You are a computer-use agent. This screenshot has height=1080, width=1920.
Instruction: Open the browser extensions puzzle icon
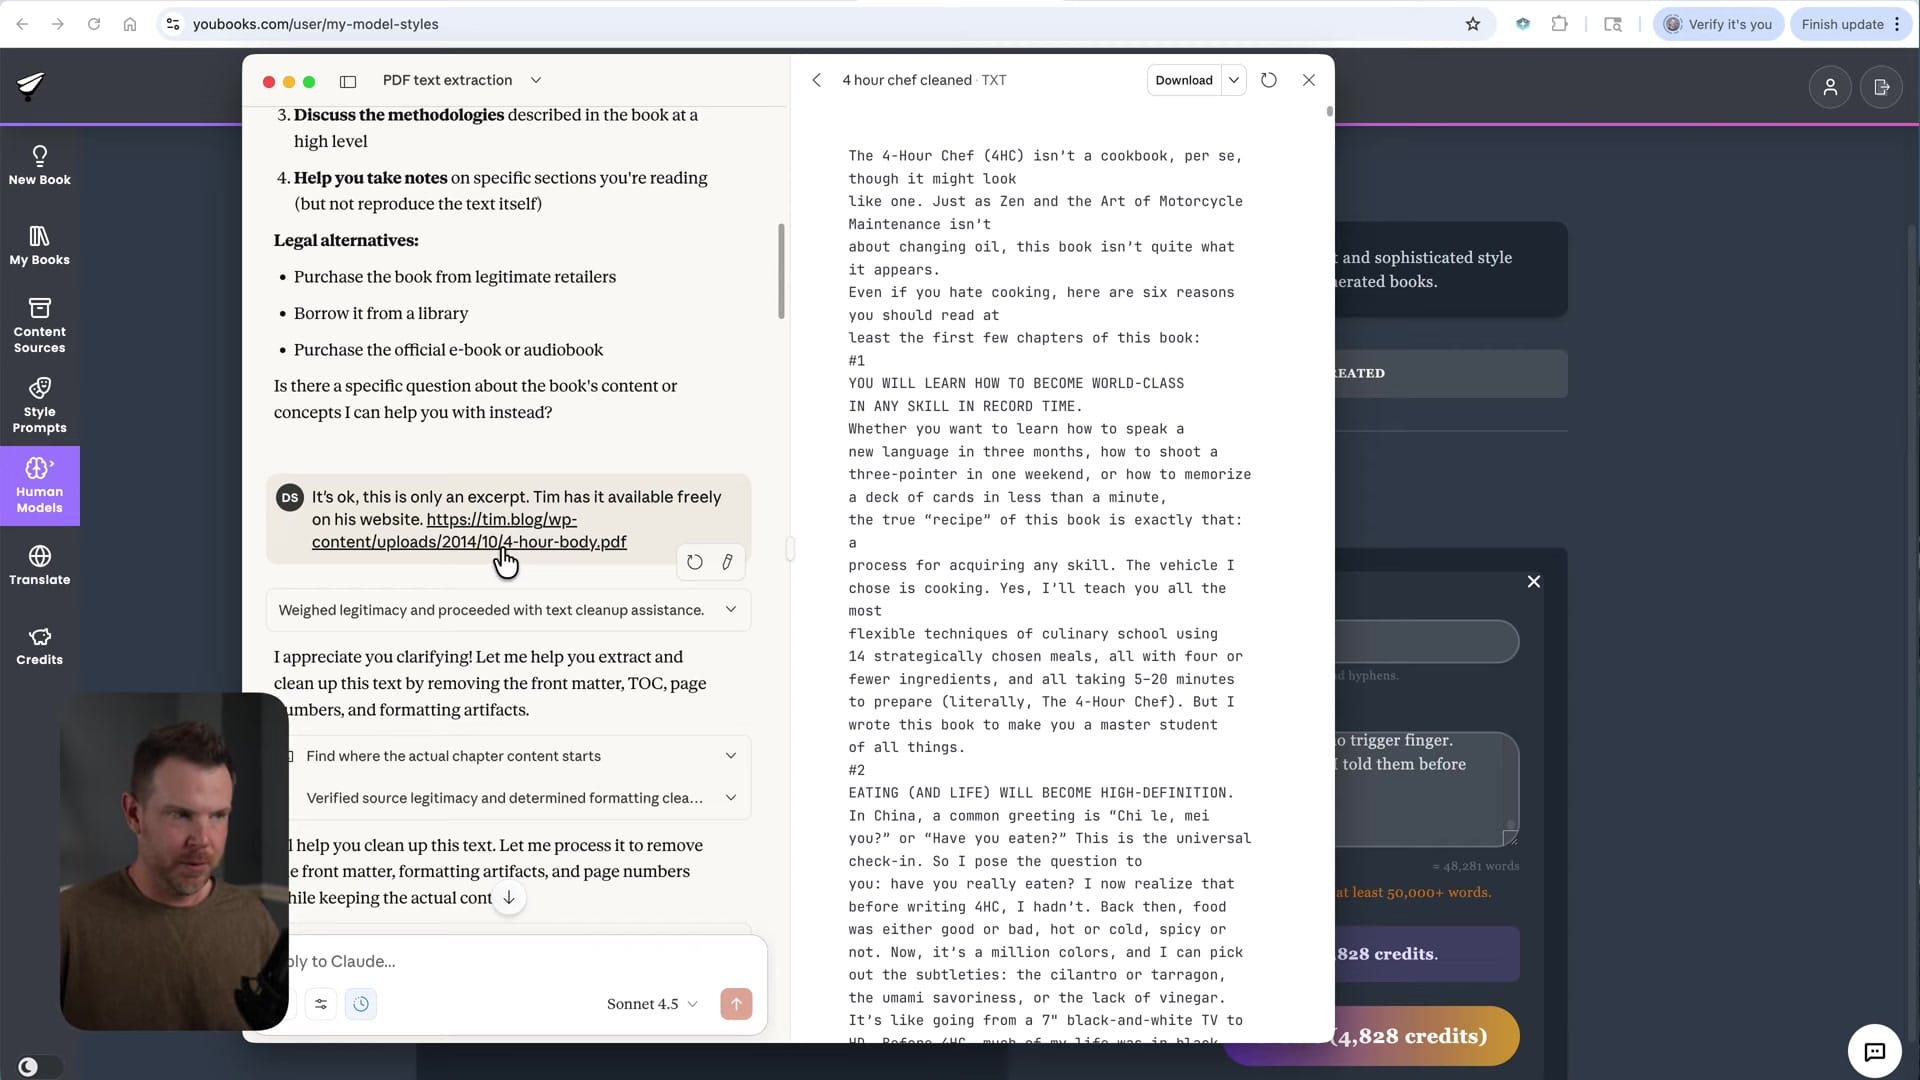click(1559, 24)
